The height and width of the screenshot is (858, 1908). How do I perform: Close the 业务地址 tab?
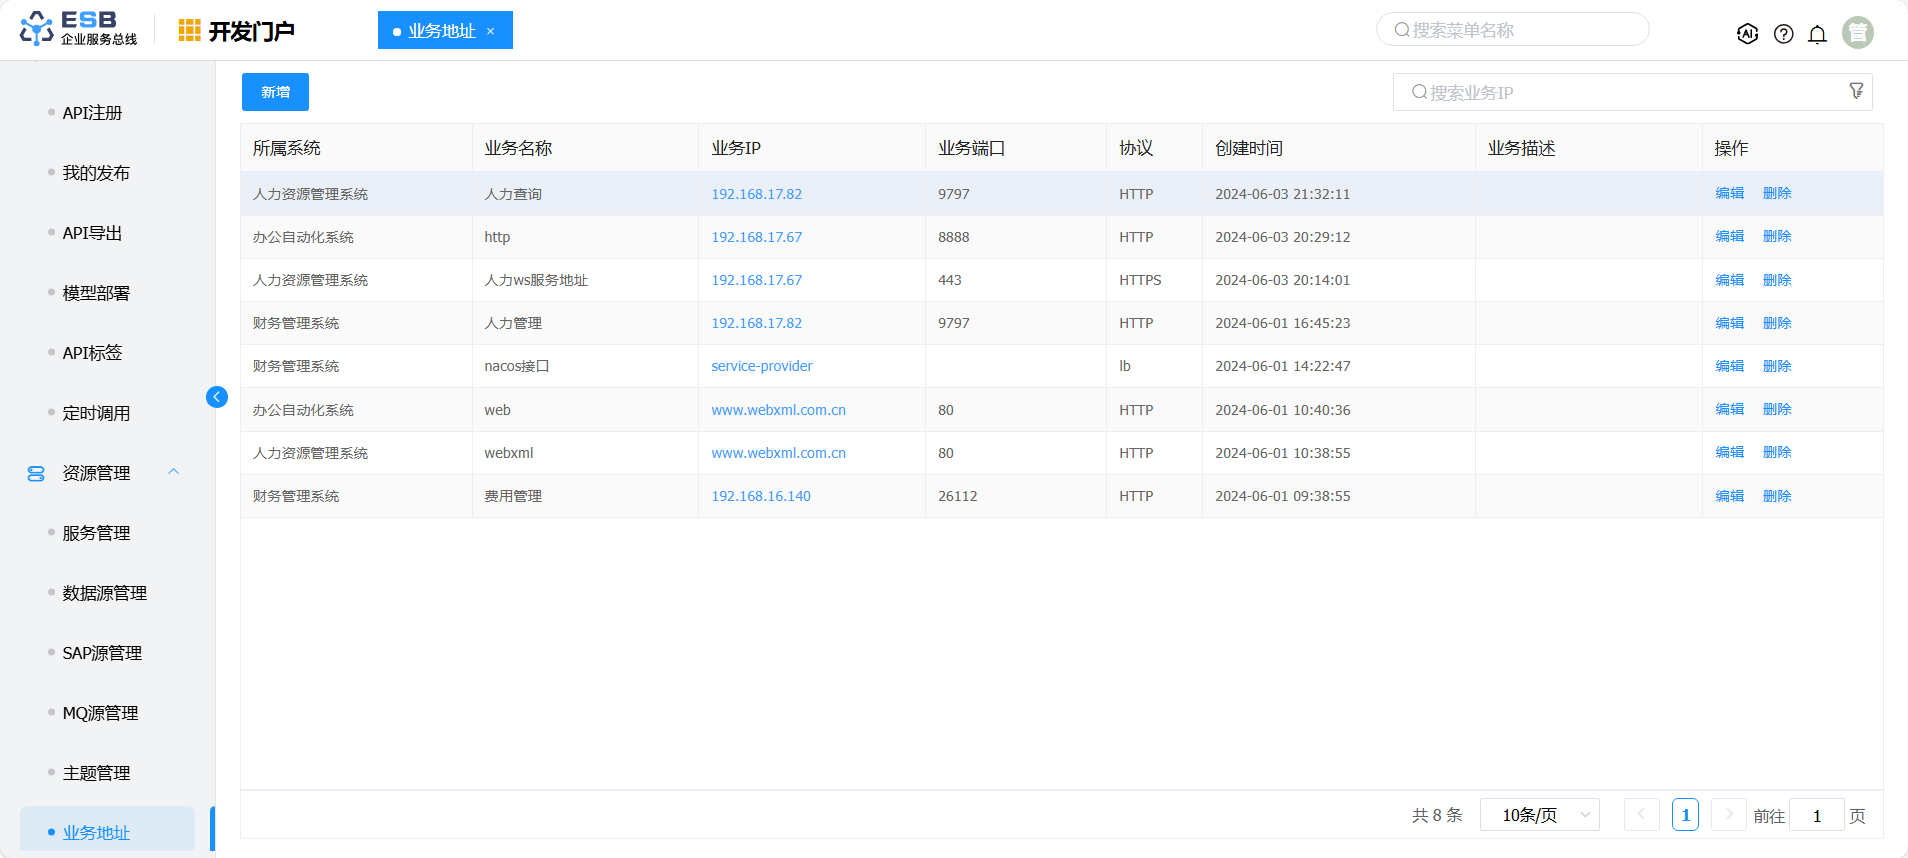(490, 31)
